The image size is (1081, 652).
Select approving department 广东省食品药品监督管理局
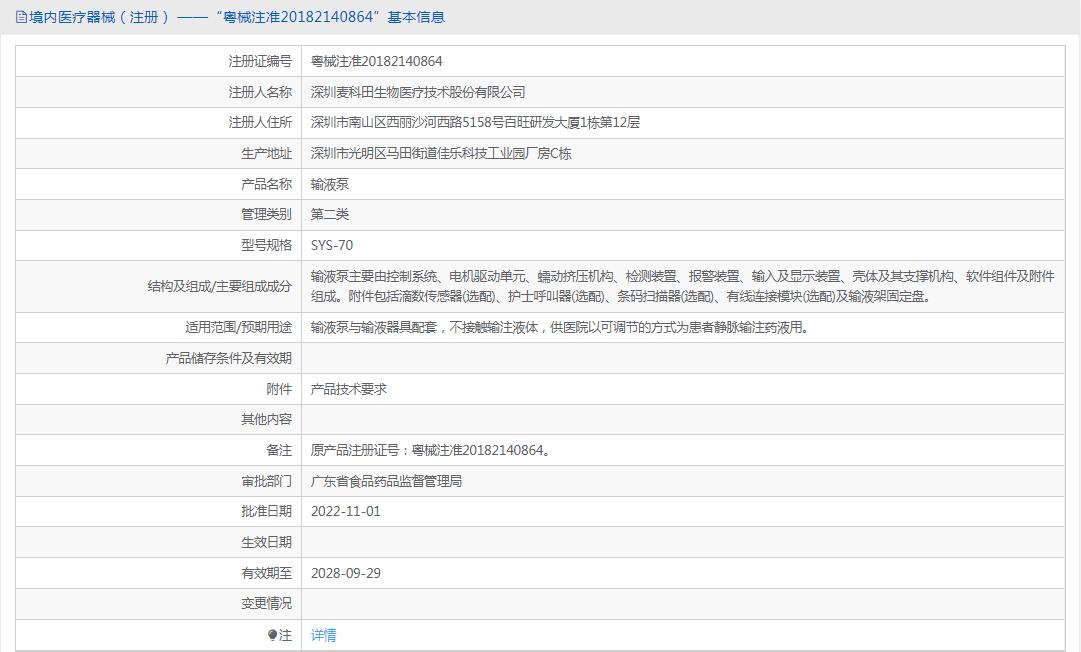[x=386, y=481]
